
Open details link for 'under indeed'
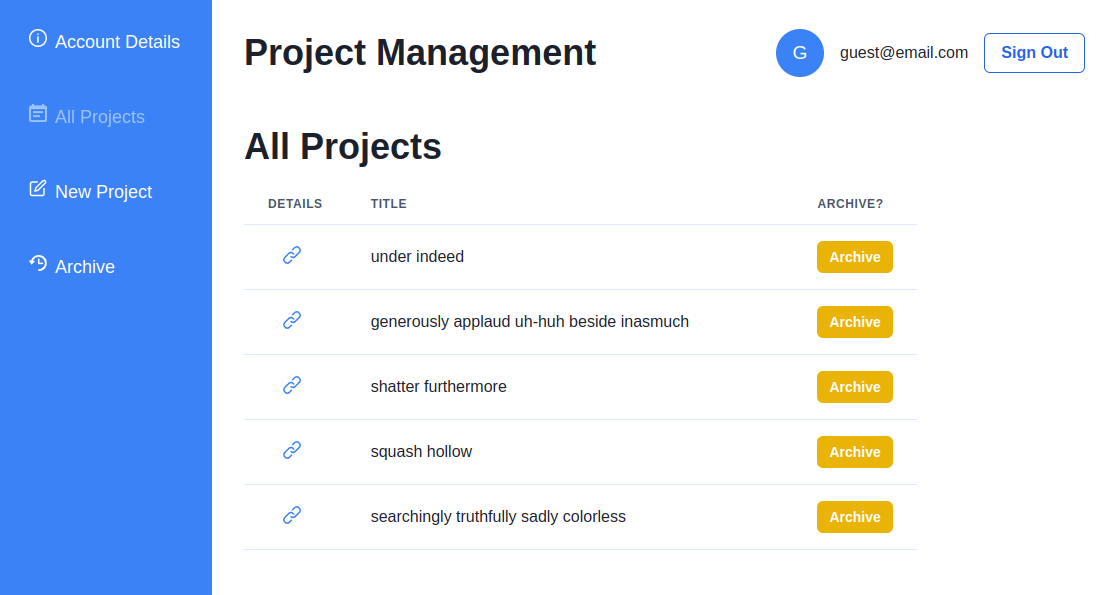tap(292, 256)
